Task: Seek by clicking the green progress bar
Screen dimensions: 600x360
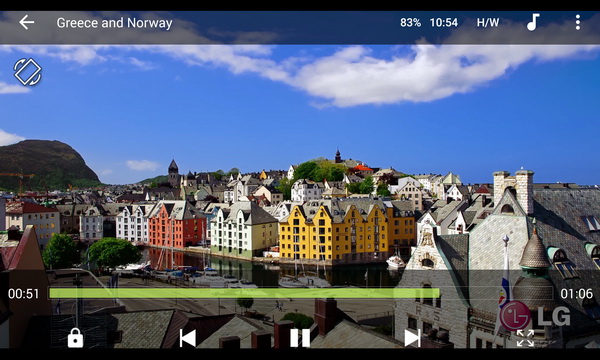Action: tap(244, 293)
